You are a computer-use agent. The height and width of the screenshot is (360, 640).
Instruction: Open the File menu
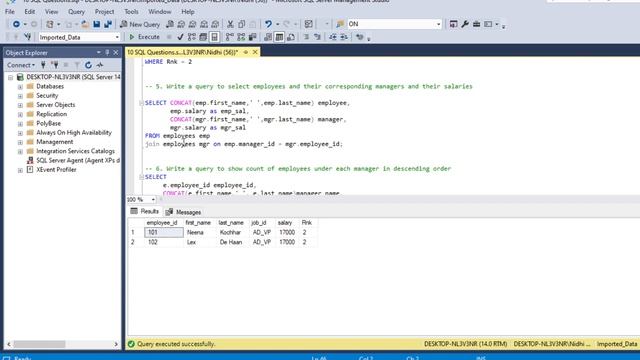point(9,12)
